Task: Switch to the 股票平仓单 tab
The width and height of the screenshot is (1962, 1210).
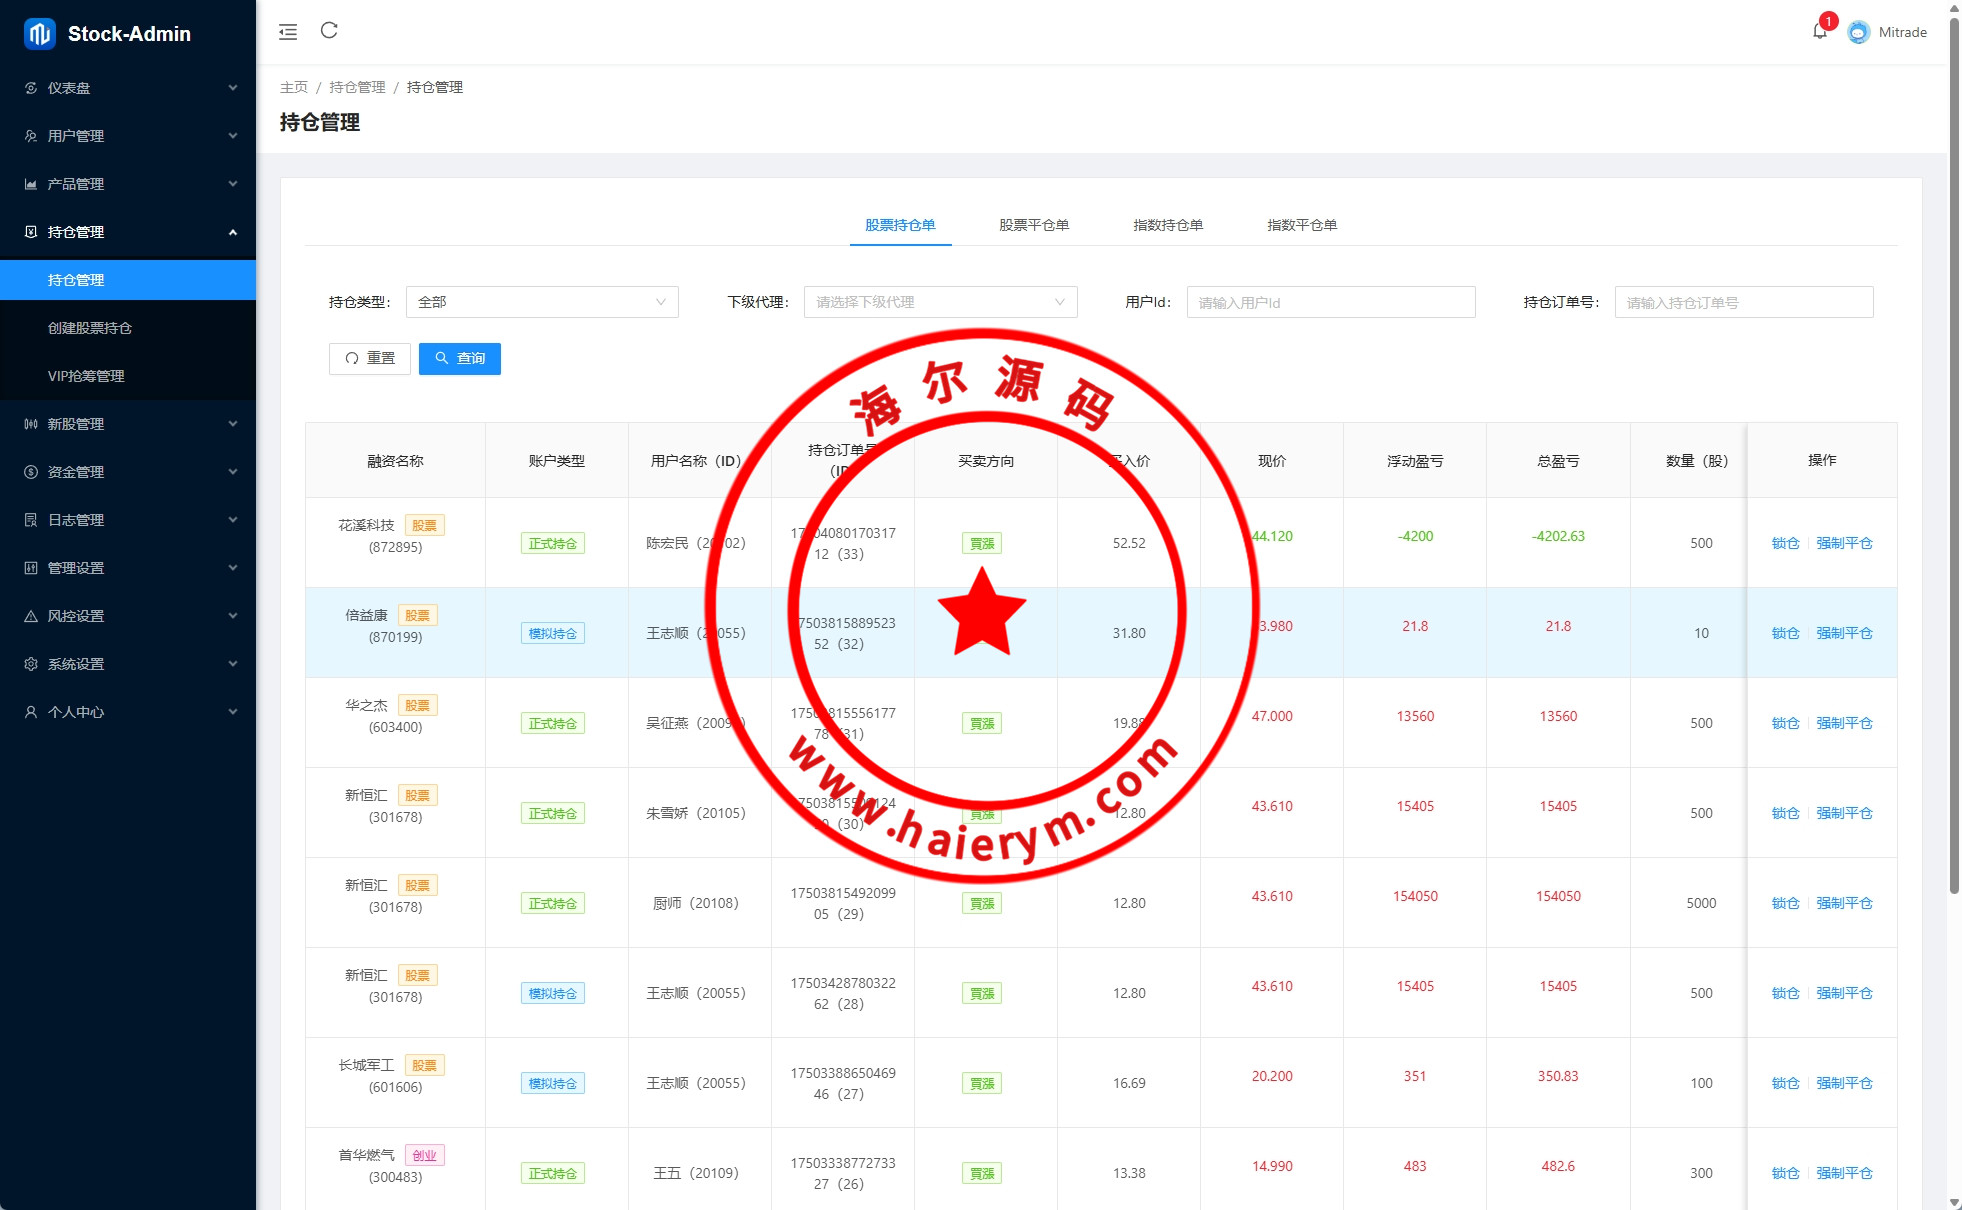Action: click(1034, 225)
